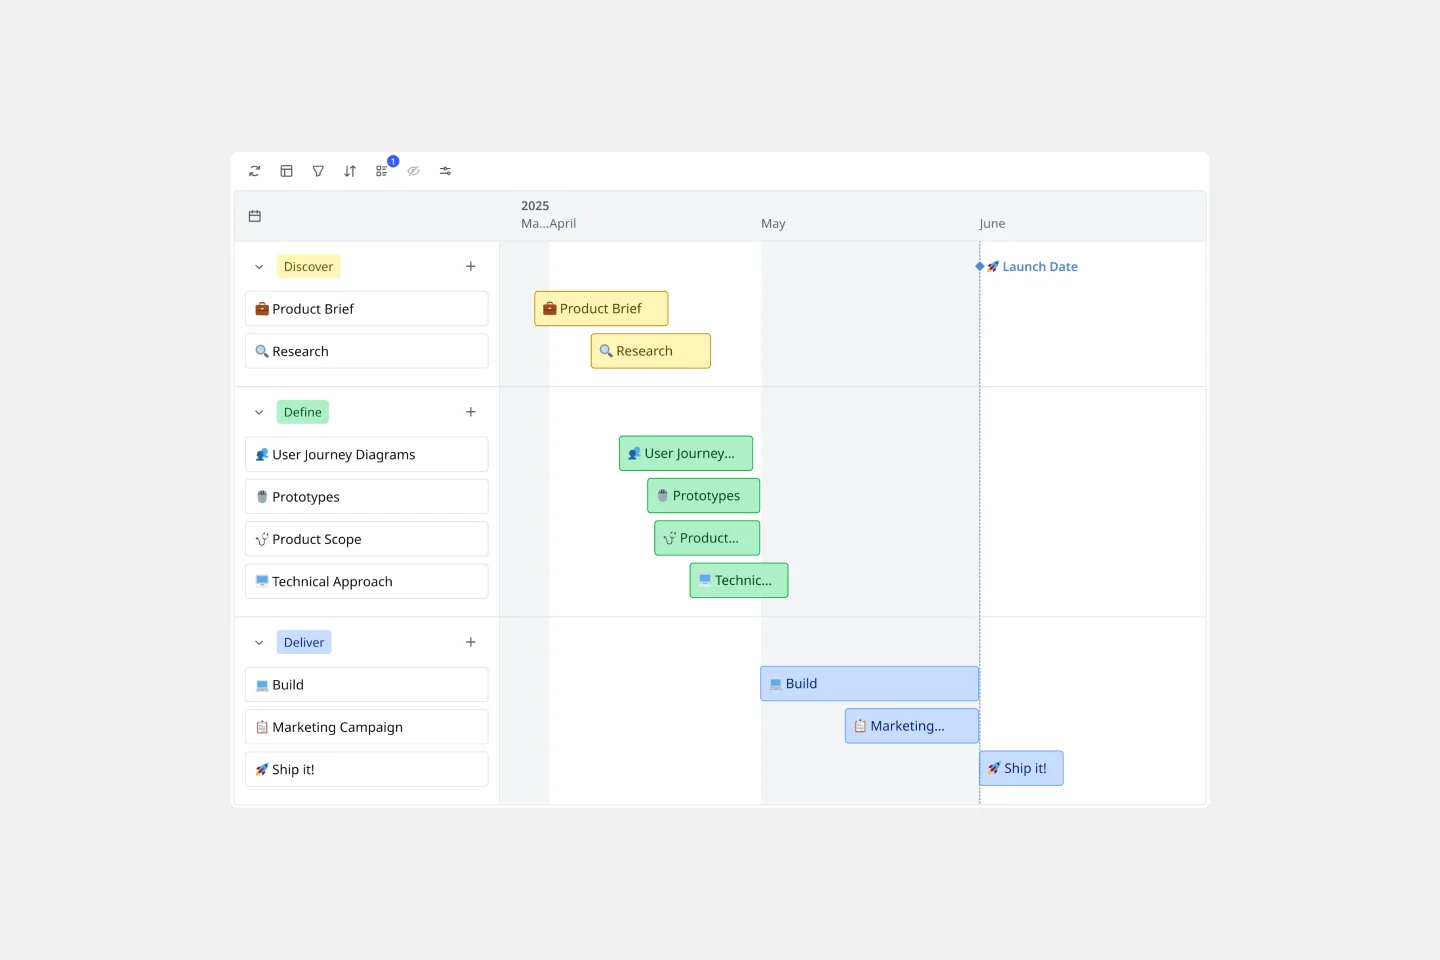Select Prototypes row in list

point(367,497)
